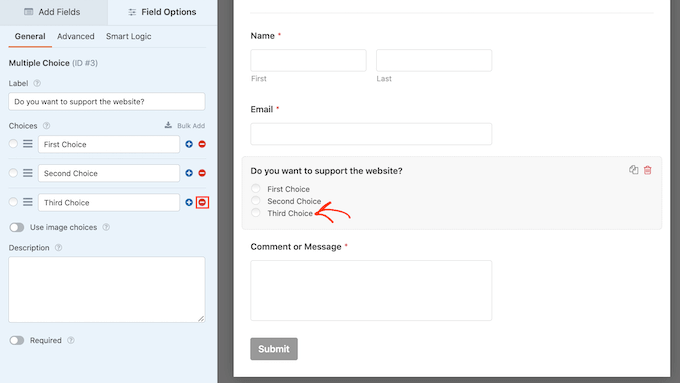Click the Submit button in preview
680x383 pixels.
click(274, 349)
